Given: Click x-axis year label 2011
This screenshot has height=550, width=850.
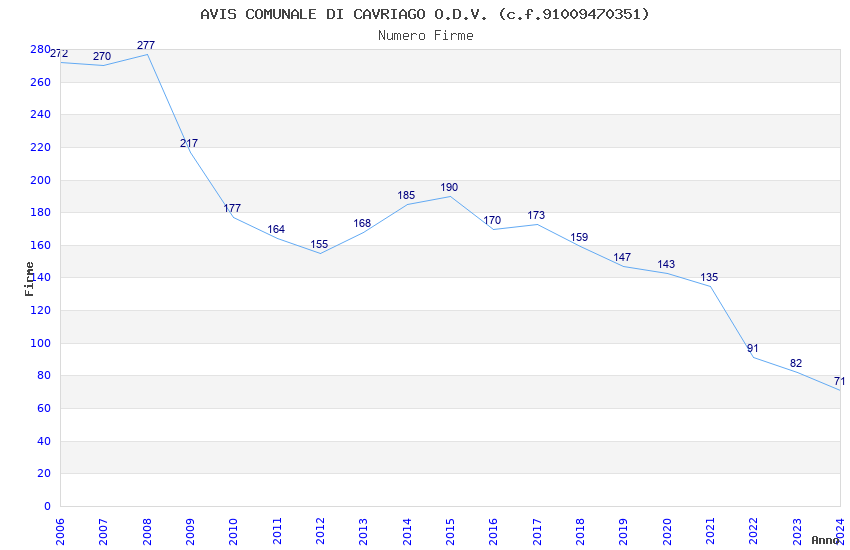Looking at the screenshot, I should coord(277,532).
